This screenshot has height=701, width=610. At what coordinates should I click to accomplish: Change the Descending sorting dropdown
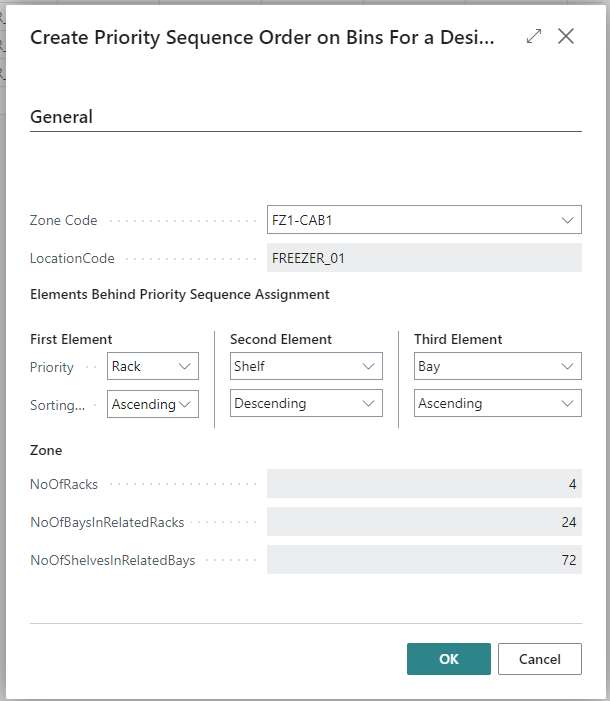[x=306, y=404]
